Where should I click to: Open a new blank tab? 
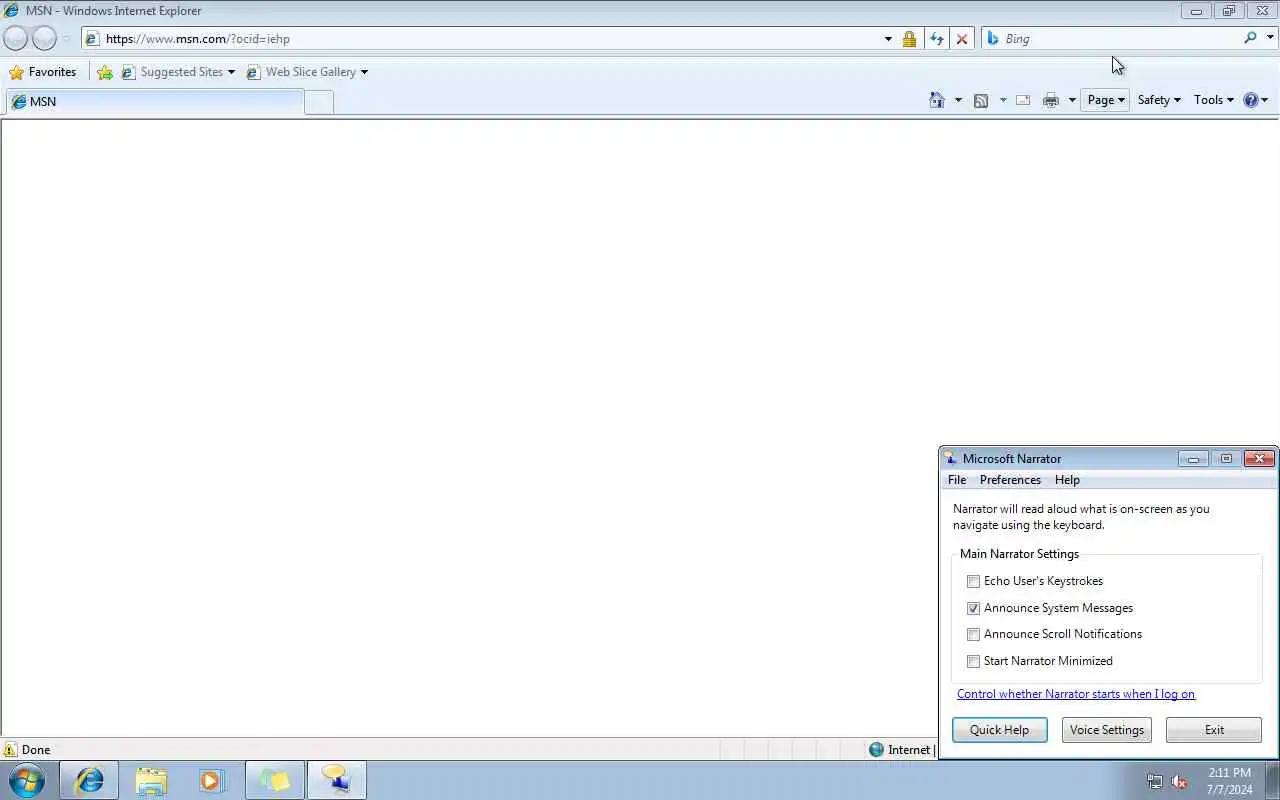click(x=318, y=102)
